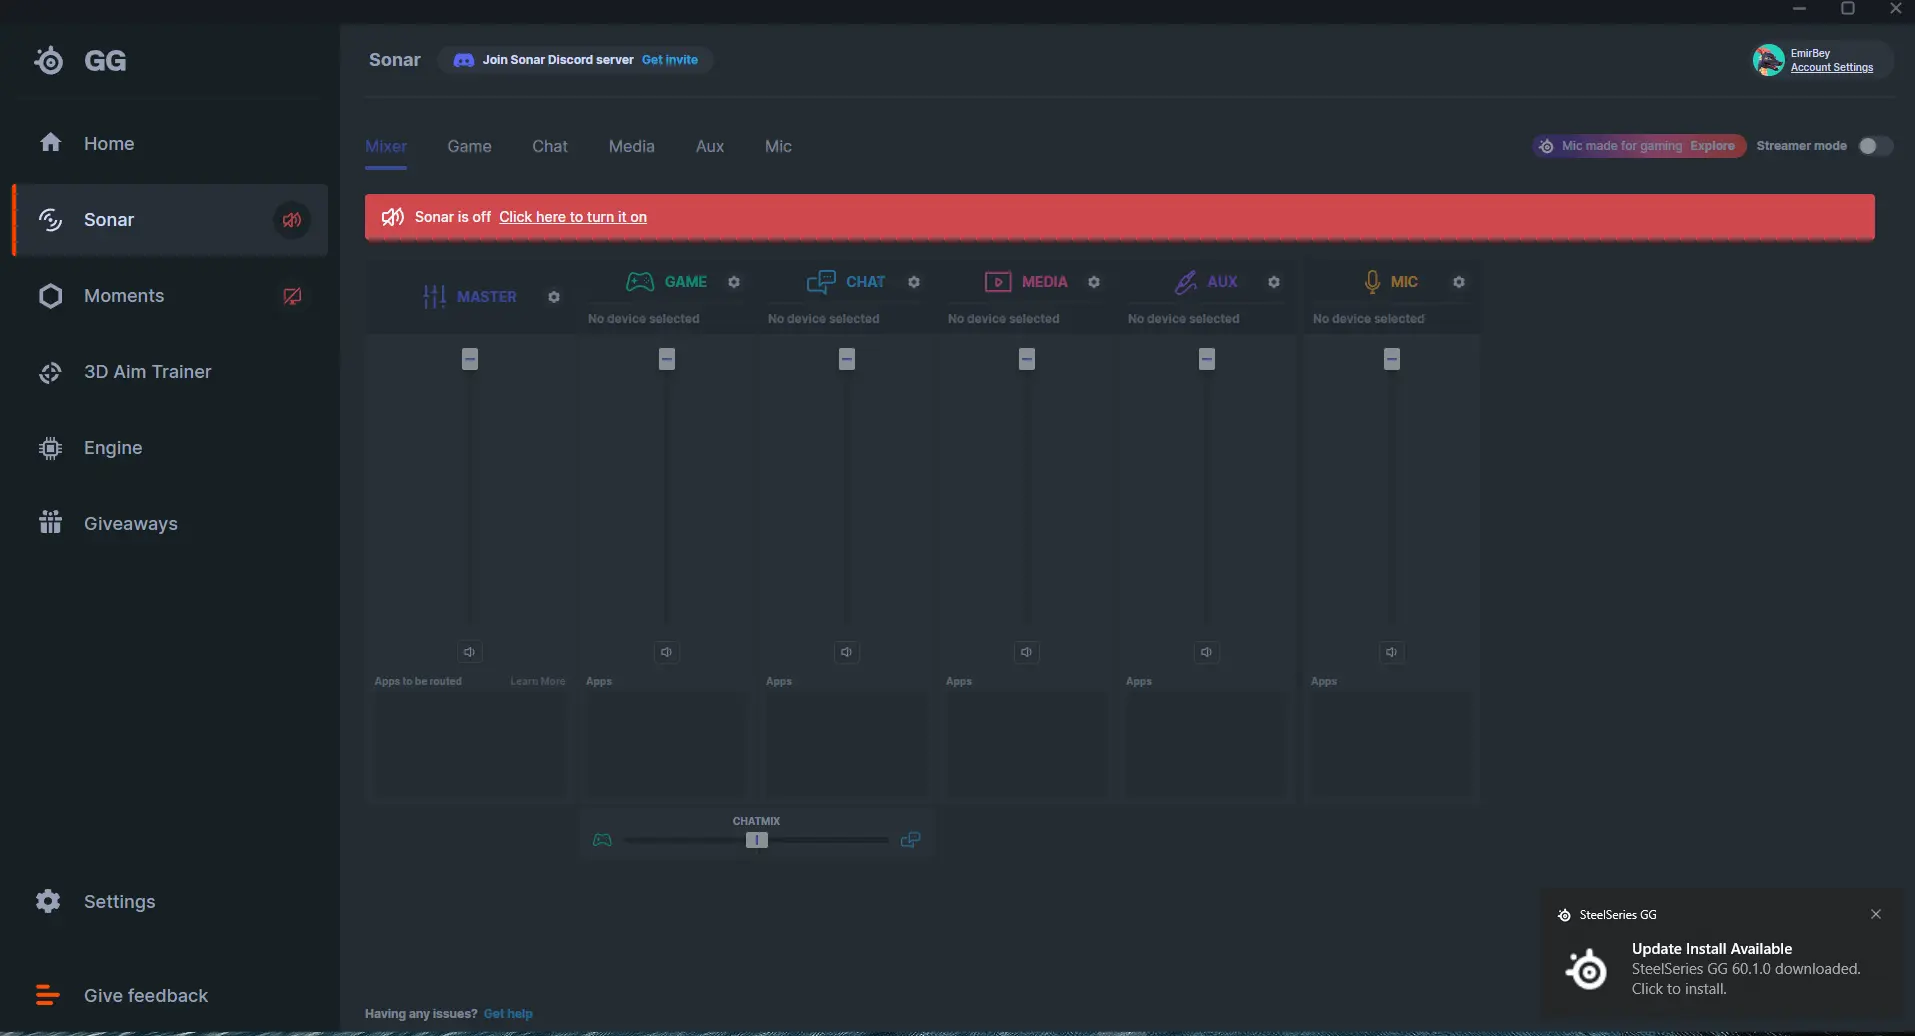The height and width of the screenshot is (1036, 1915).
Task: Click the Sonar muted speaker badge in sidebar
Action: pyautogui.click(x=292, y=220)
